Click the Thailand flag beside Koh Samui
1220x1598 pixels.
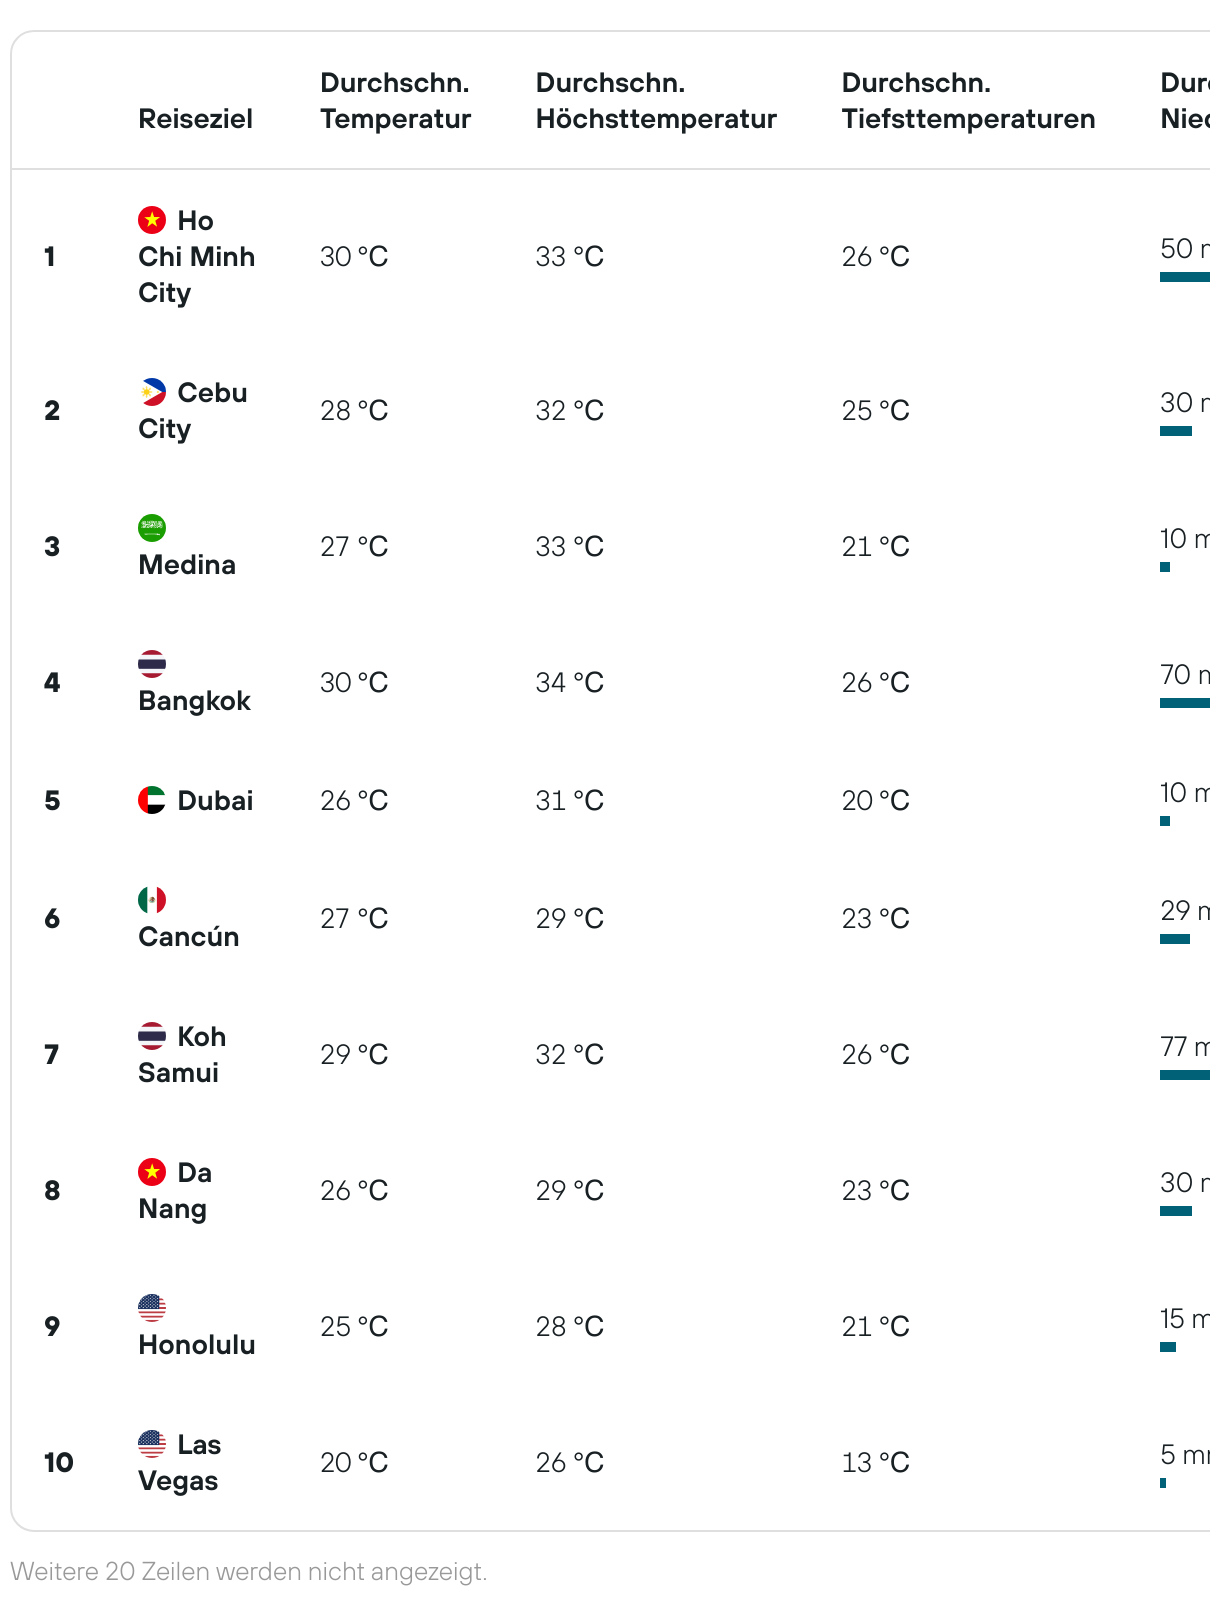(152, 1035)
